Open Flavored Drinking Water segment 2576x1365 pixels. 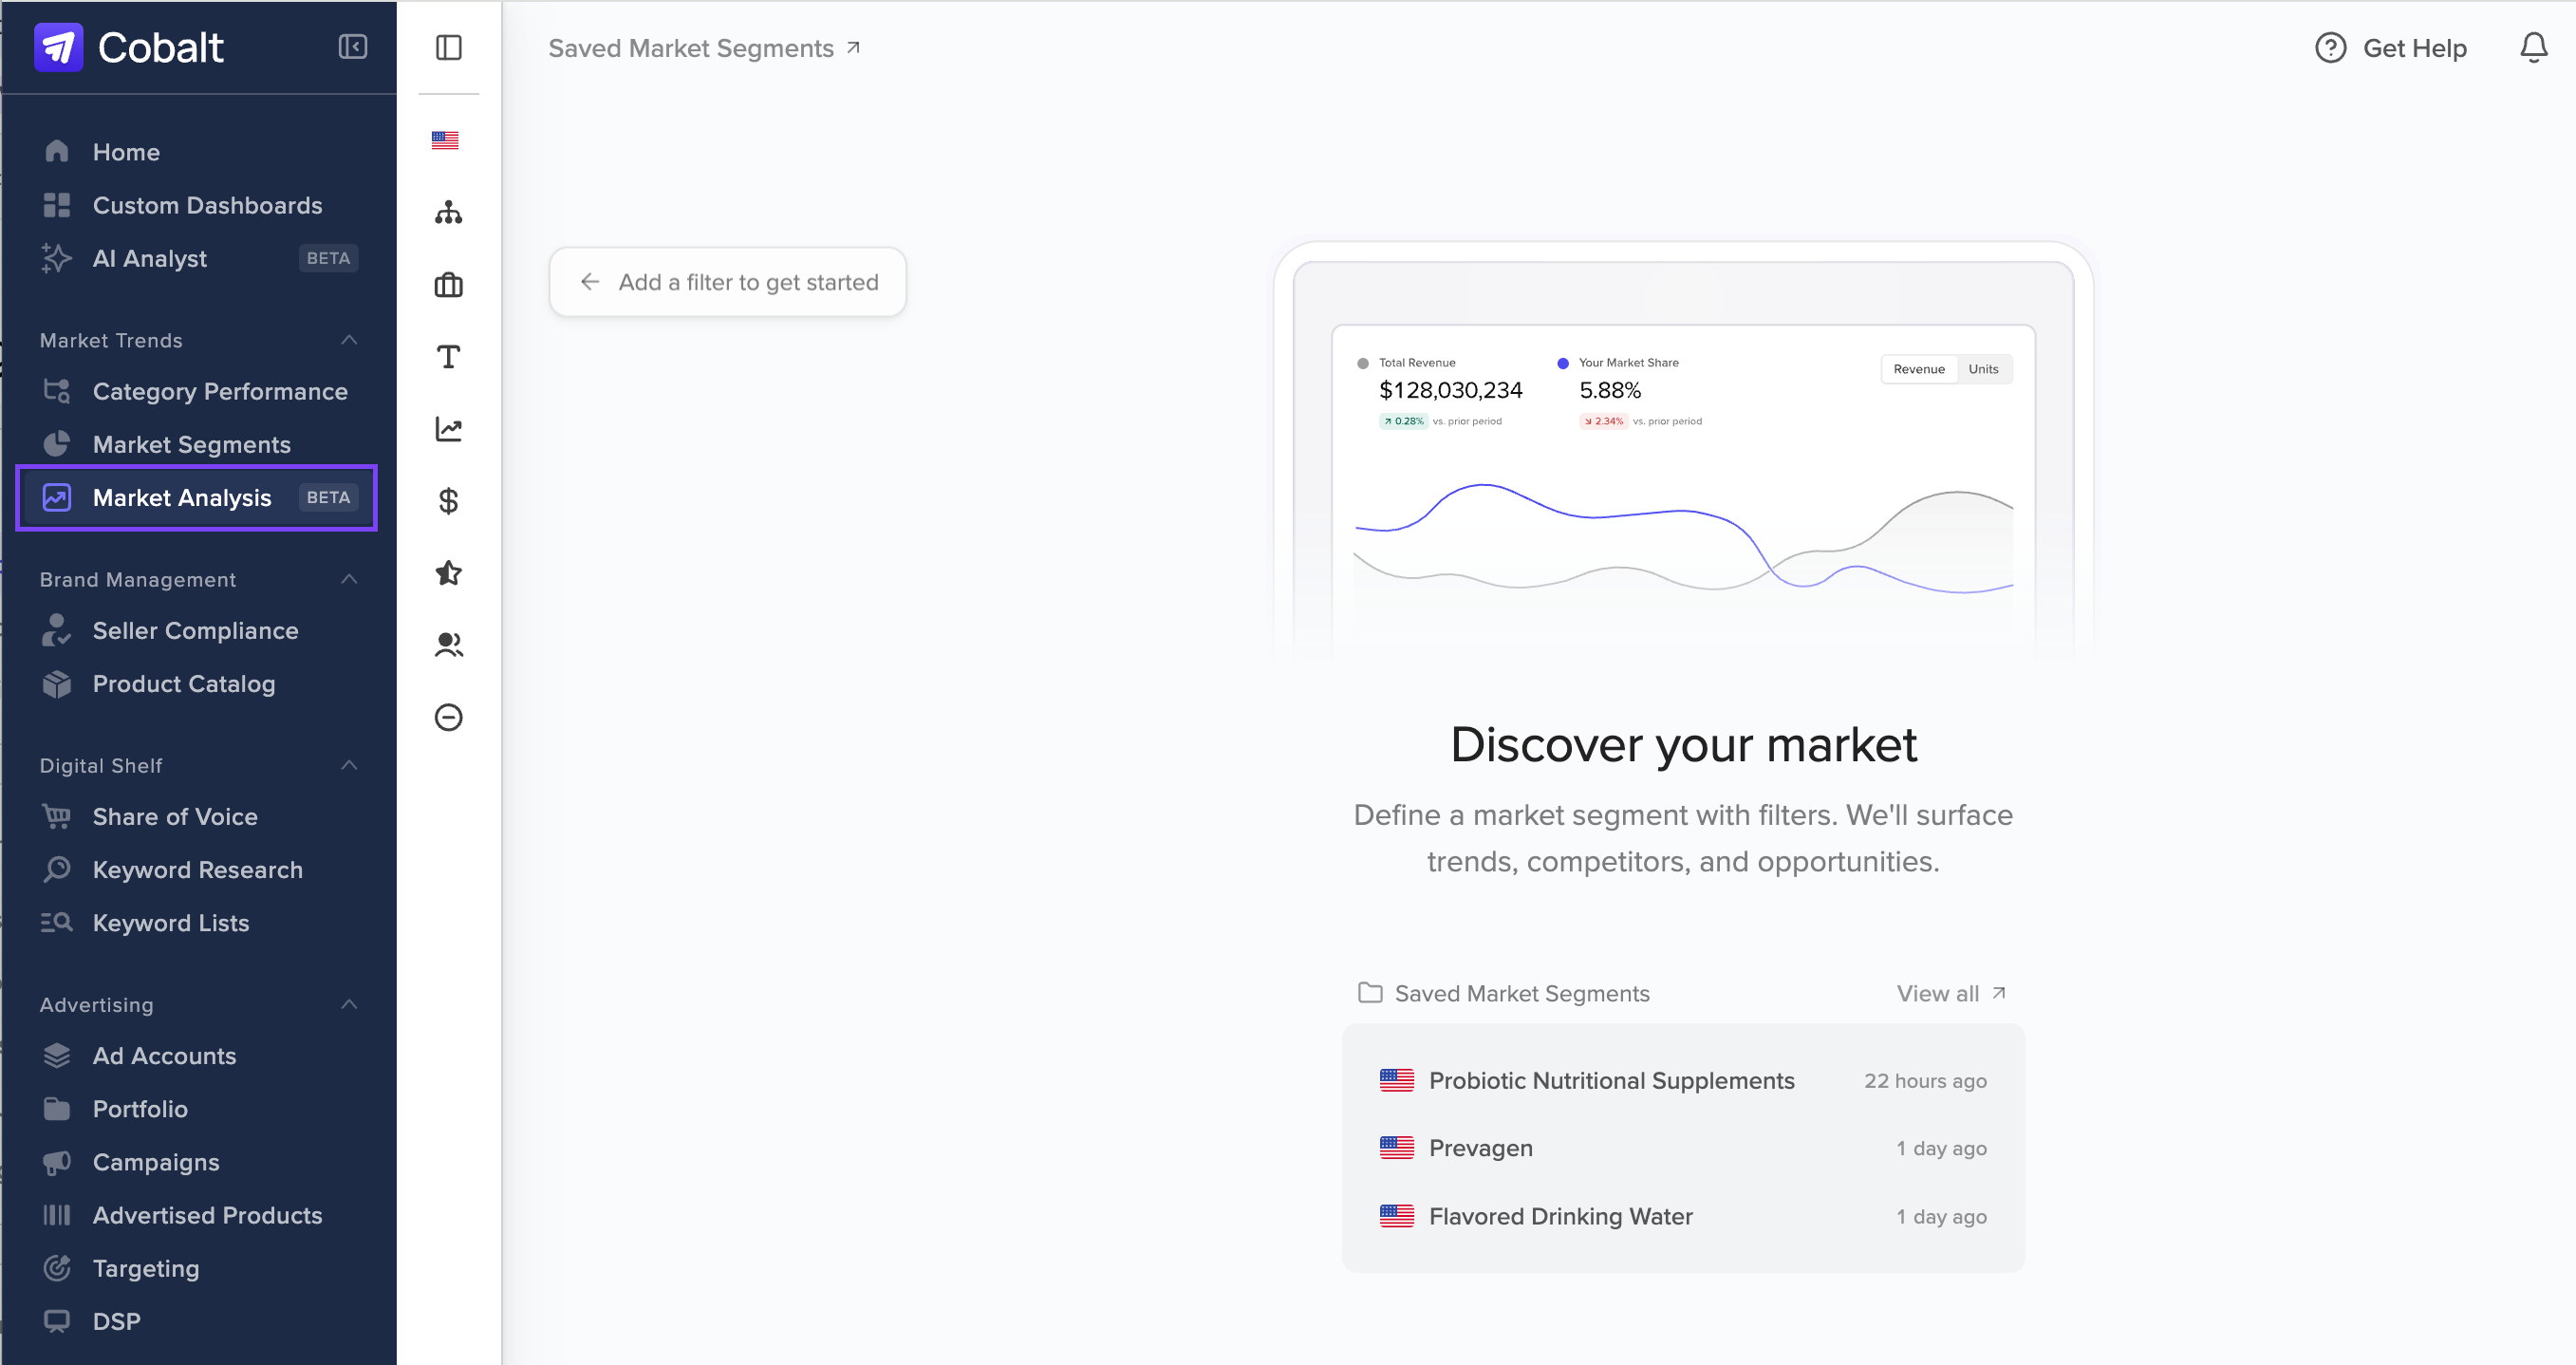click(x=1683, y=1215)
